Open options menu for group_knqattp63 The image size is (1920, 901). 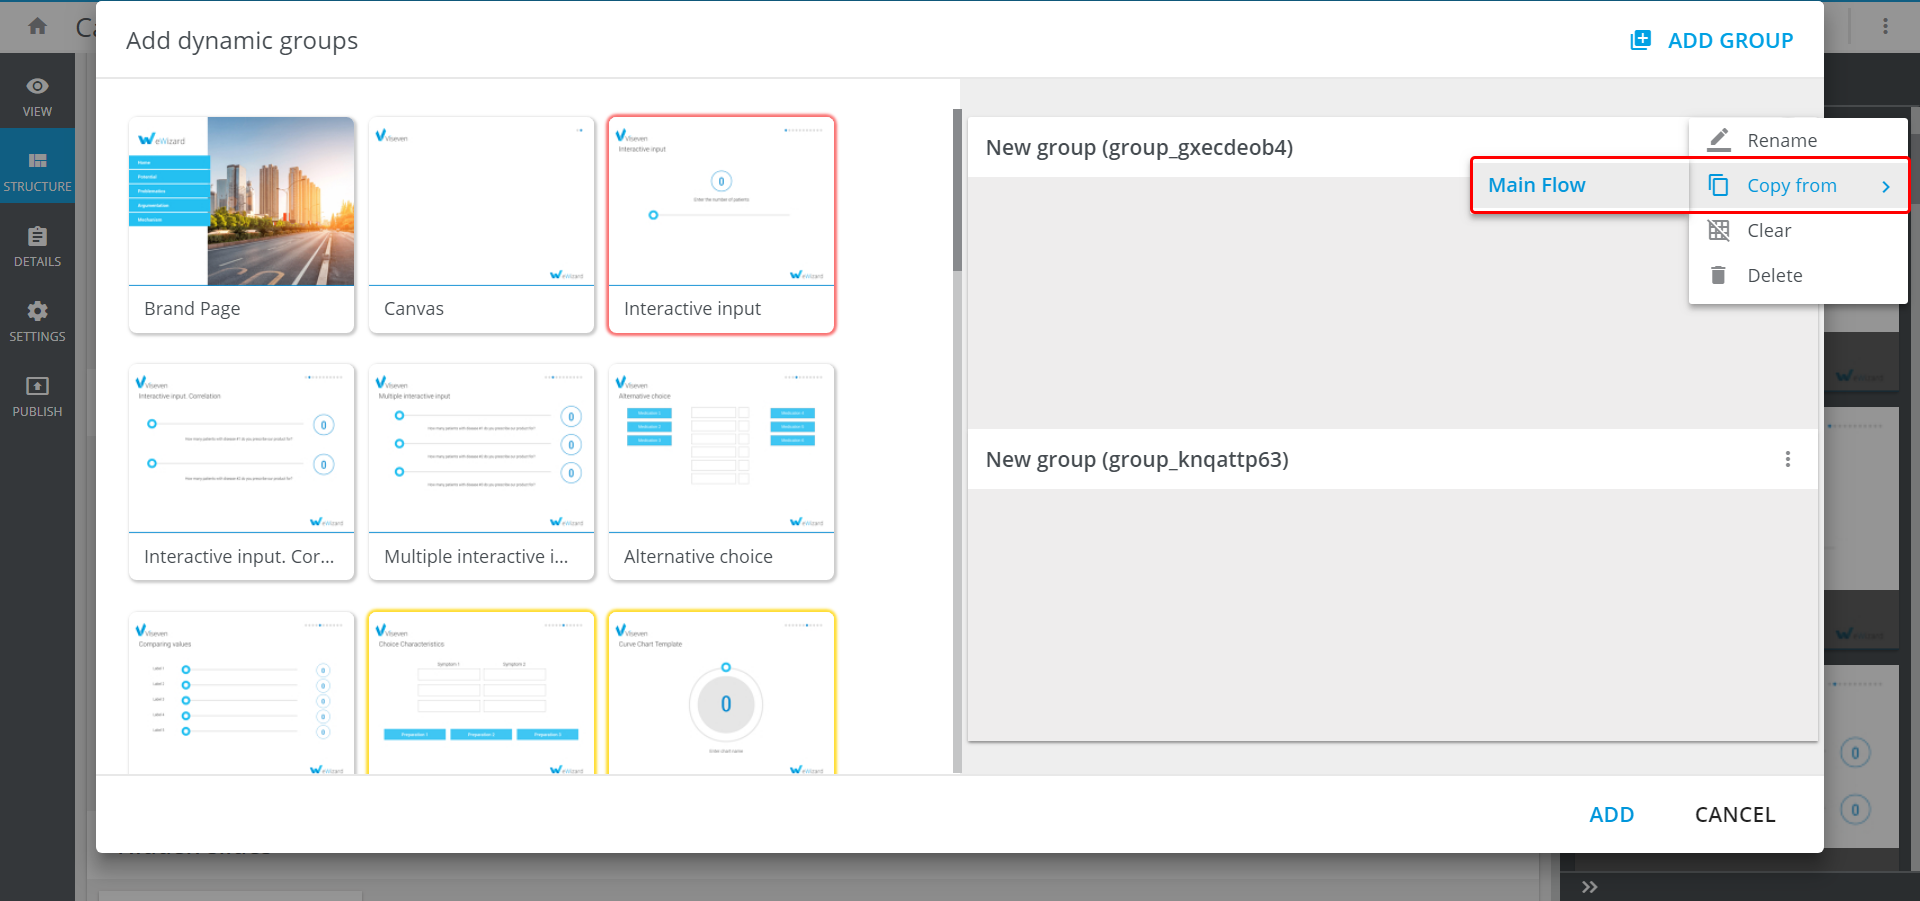[x=1787, y=459]
